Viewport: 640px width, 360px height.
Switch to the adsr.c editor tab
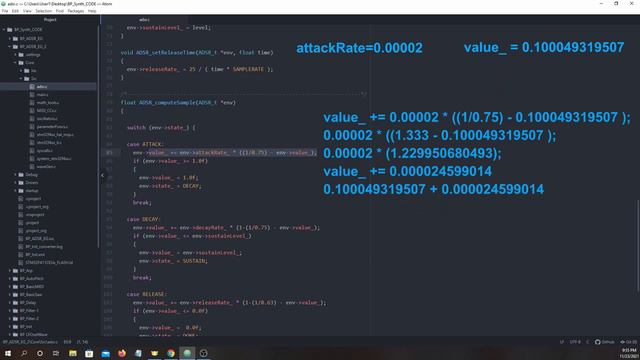click(x=144, y=20)
